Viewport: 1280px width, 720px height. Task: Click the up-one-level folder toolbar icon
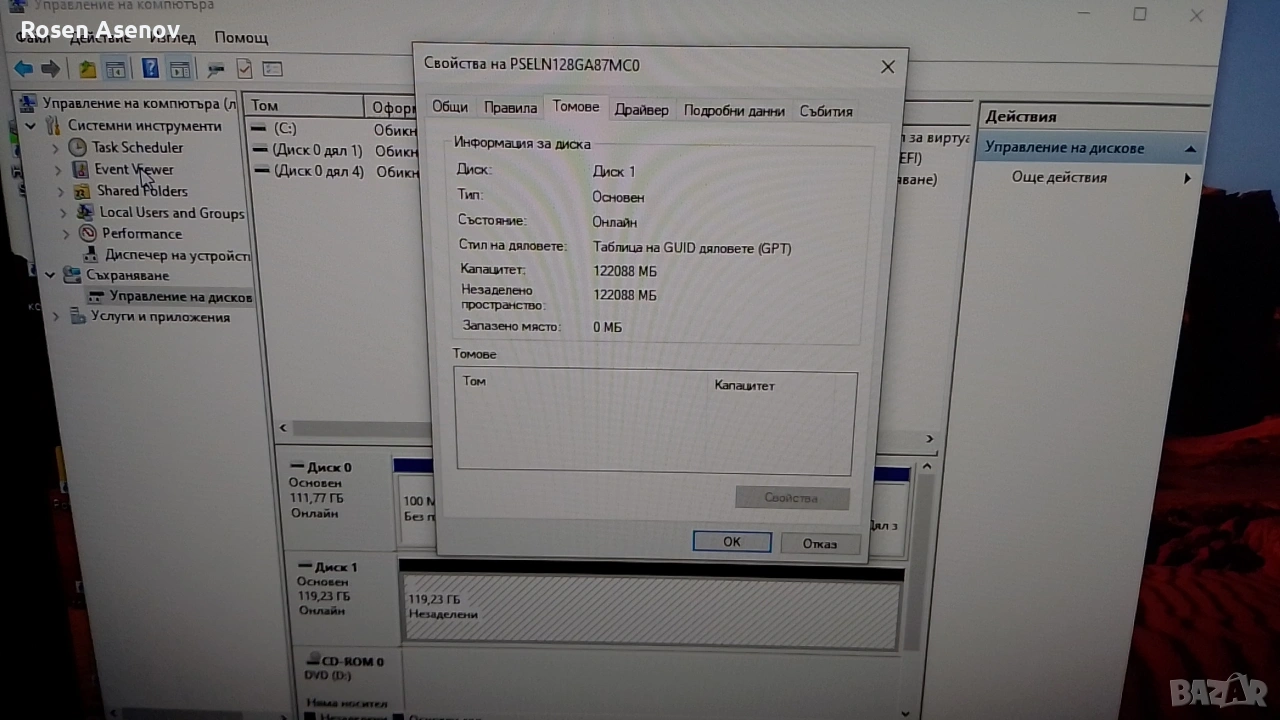point(88,69)
